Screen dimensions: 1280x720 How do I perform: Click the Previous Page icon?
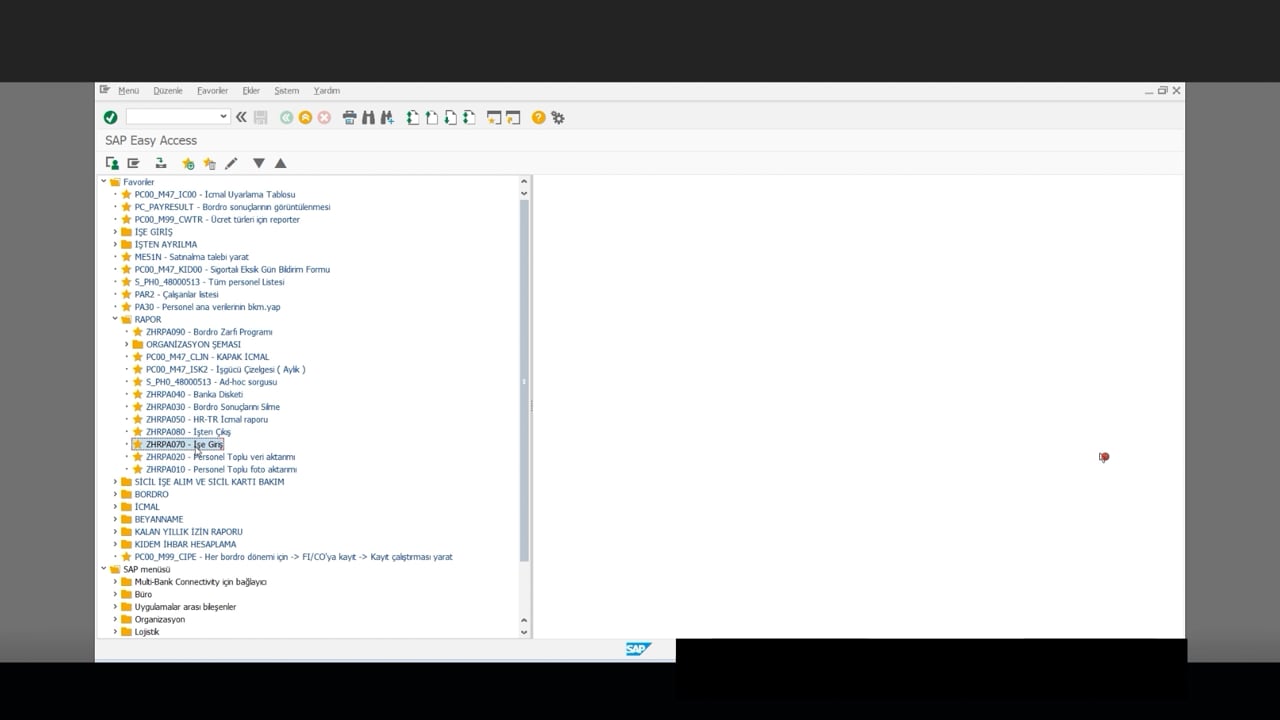432,117
